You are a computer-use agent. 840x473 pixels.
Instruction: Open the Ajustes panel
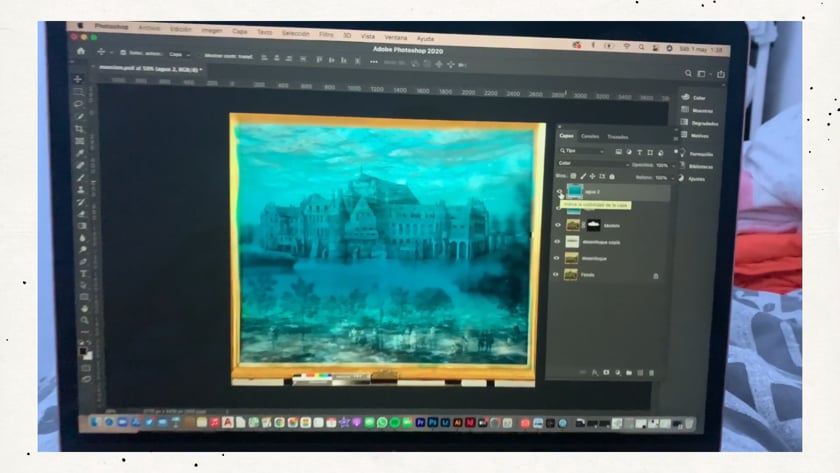tap(692, 178)
